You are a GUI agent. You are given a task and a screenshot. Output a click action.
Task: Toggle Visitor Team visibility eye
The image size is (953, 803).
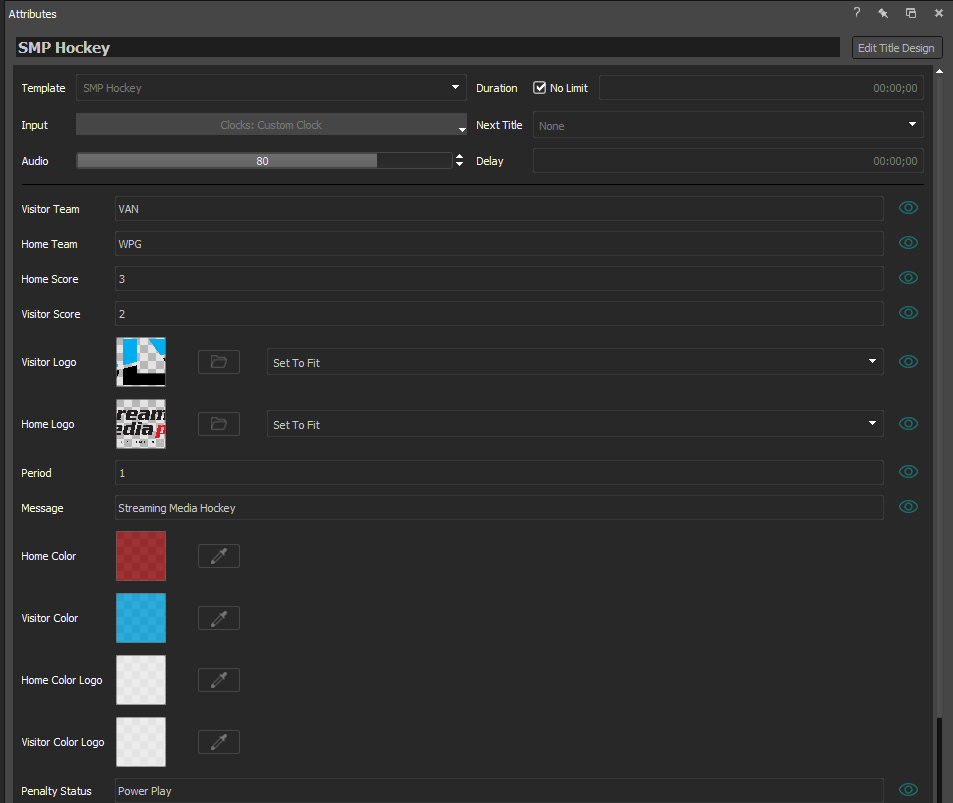pyautogui.click(x=908, y=208)
